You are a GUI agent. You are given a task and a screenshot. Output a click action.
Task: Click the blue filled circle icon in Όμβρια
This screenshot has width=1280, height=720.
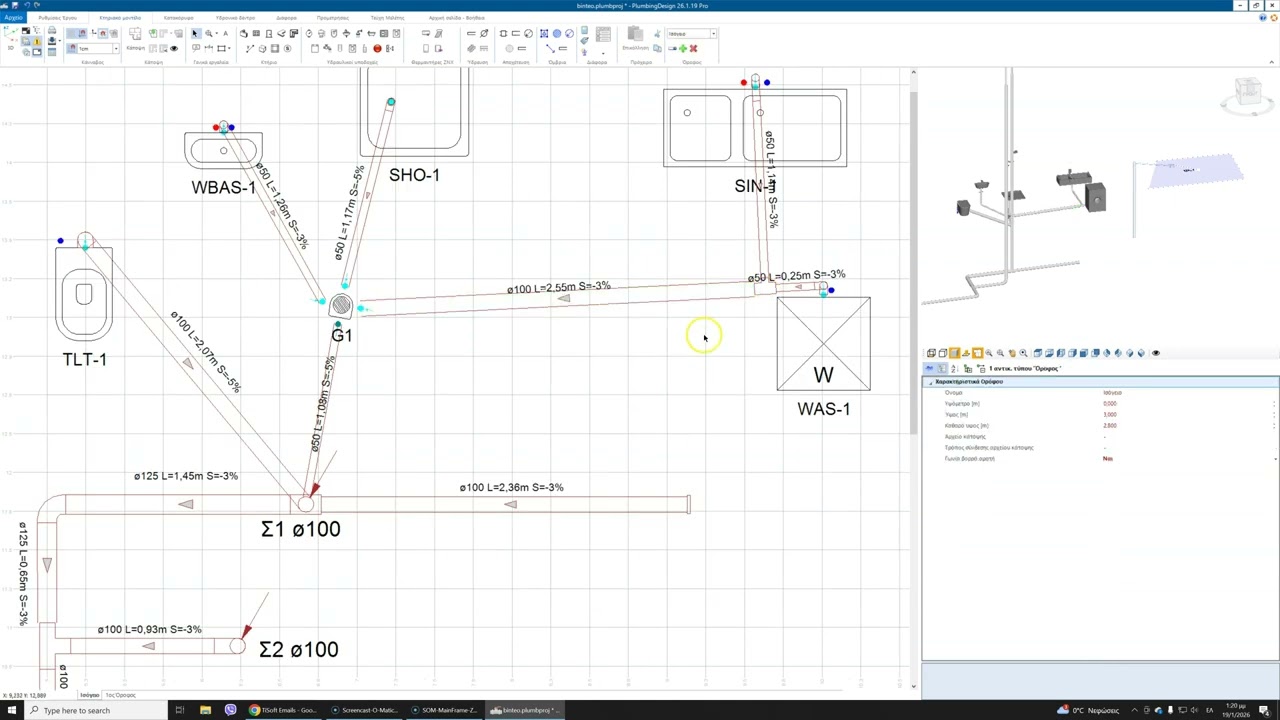[x=557, y=33]
